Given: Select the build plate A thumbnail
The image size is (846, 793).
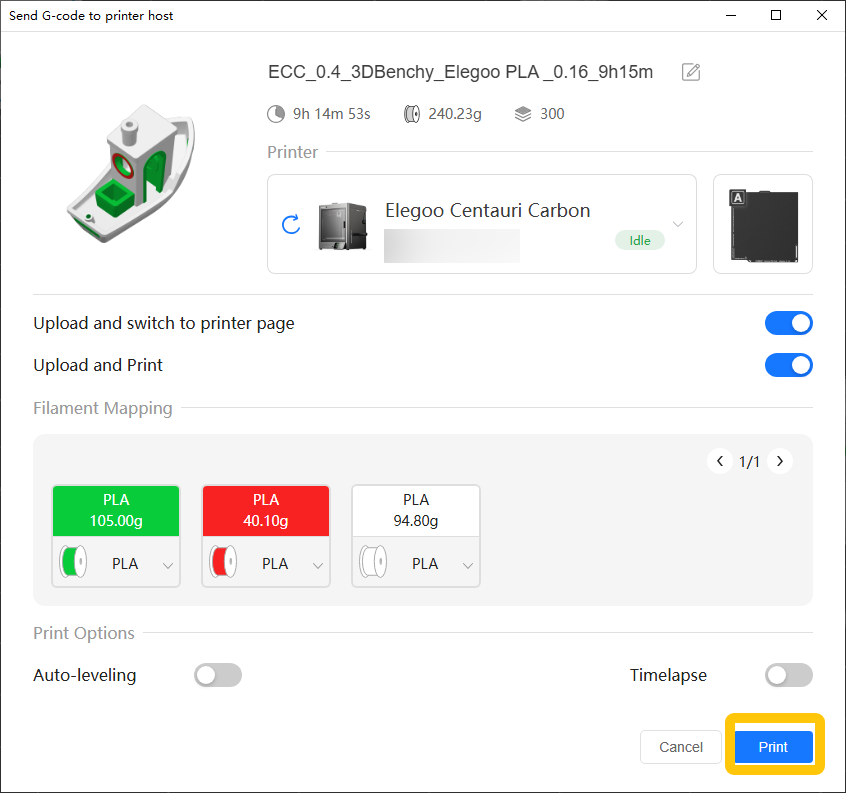Looking at the screenshot, I should click(x=763, y=224).
